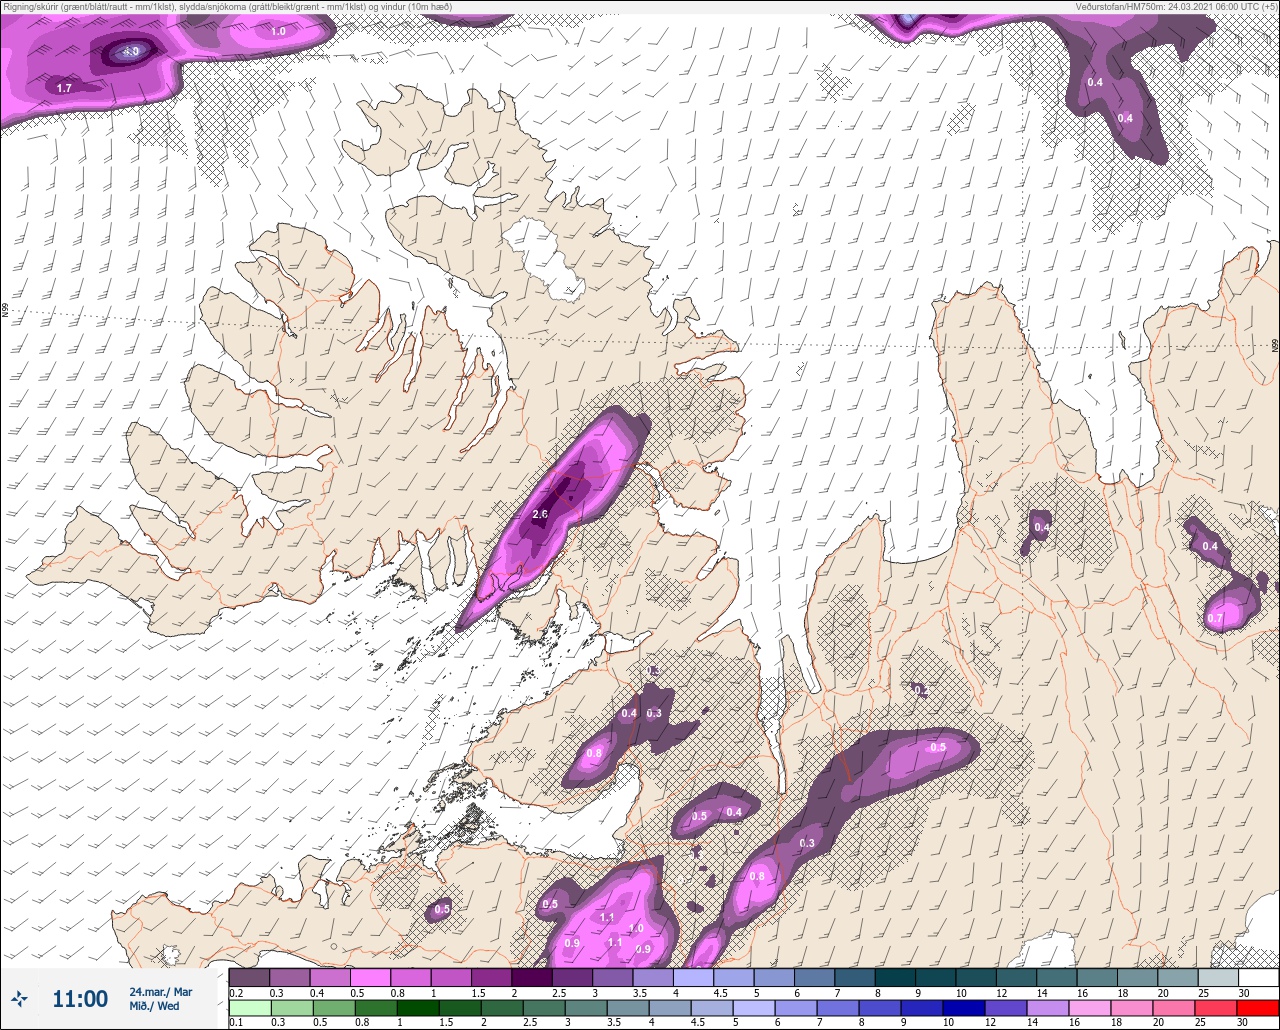Pick the upper-row legend swatch labeled 1.5
Image resolution: width=1280 pixels, height=1030 pixels.
click(x=491, y=976)
